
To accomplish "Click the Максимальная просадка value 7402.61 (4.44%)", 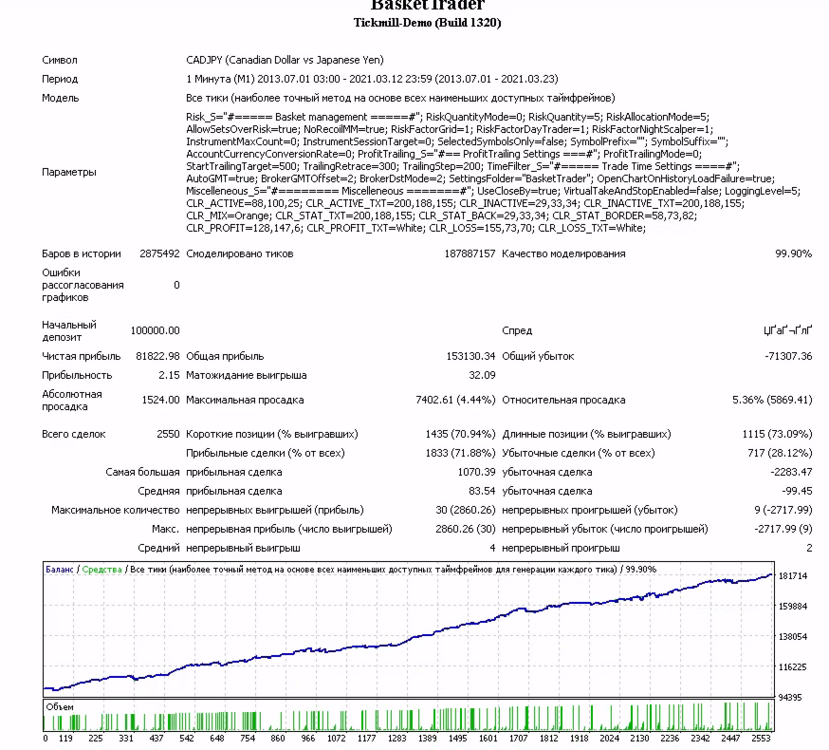I will (x=456, y=400).
